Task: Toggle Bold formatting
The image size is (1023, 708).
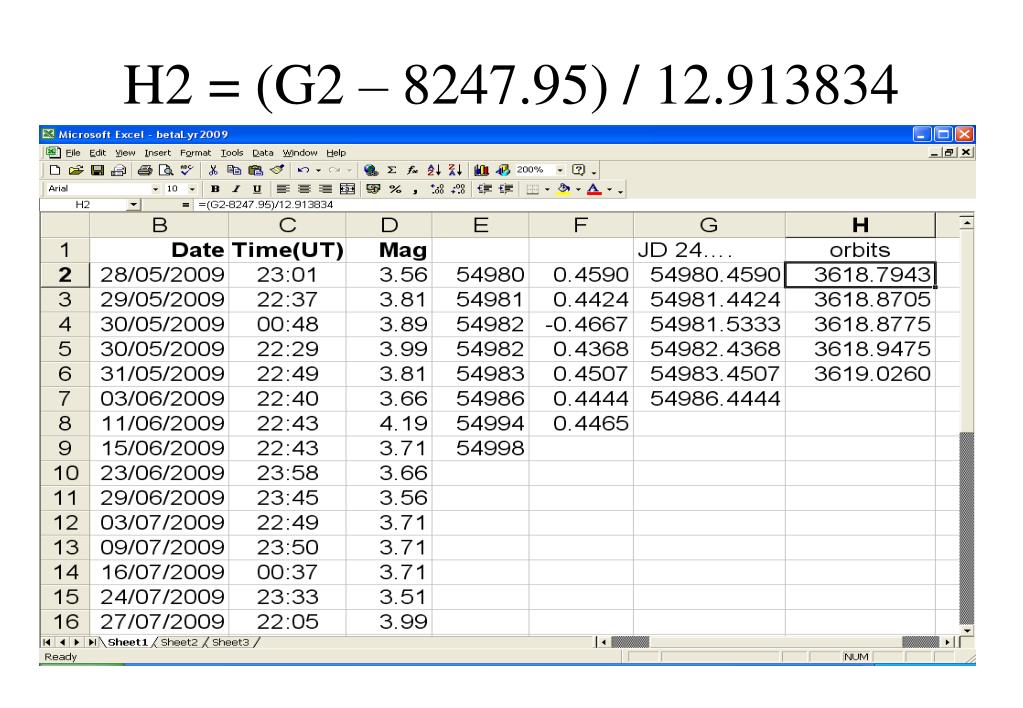Action: pyautogui.click(x=215, y=189)
